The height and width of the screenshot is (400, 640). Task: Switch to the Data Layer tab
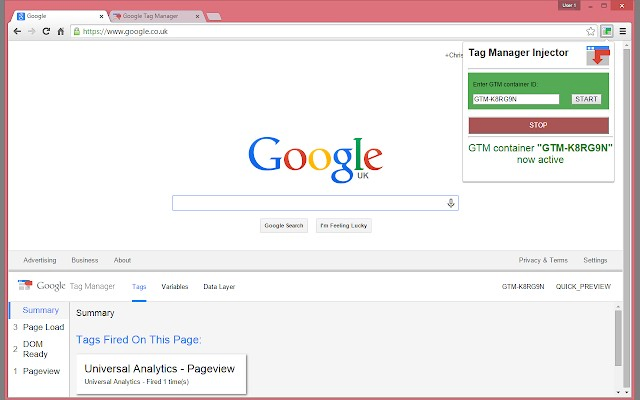tap(219, 287)
